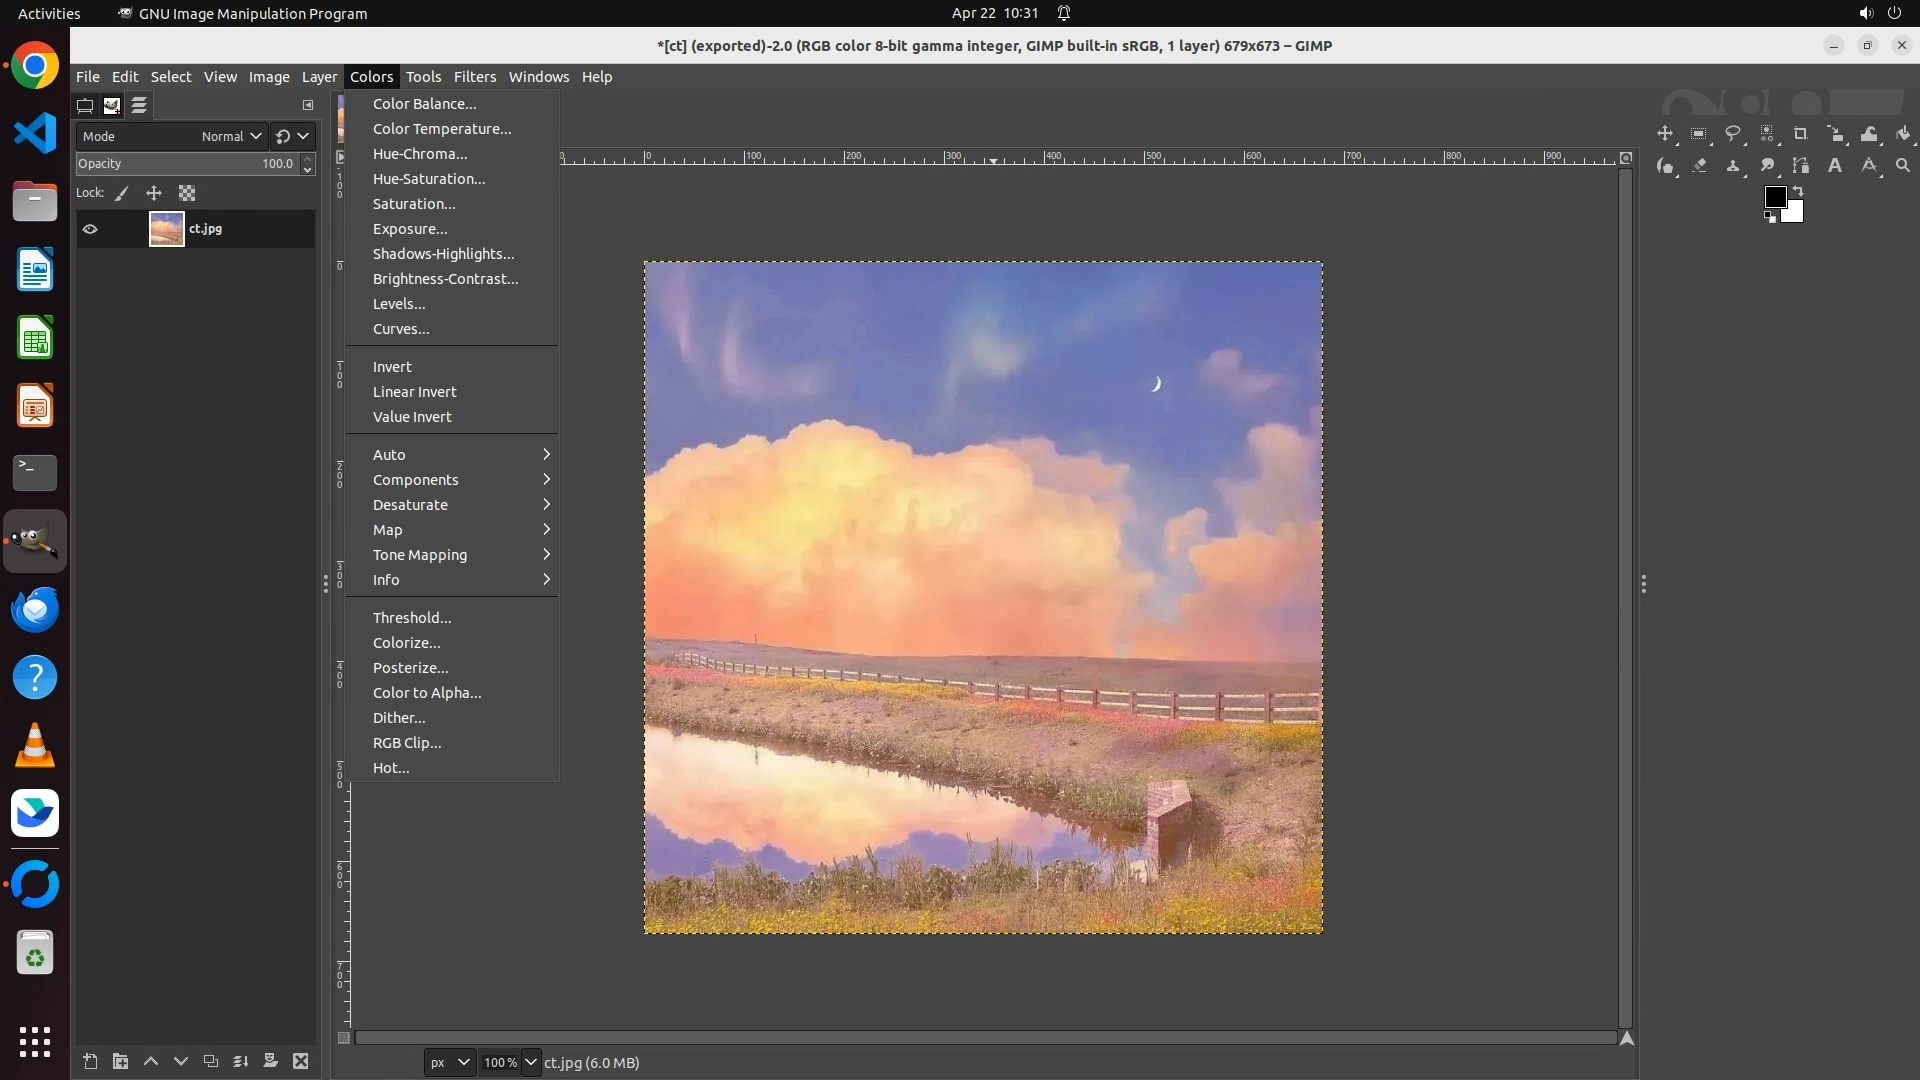The height and width of the screenshot is (1080, 1920).
Task: Select the Eraser tool
Action: 1699,166
